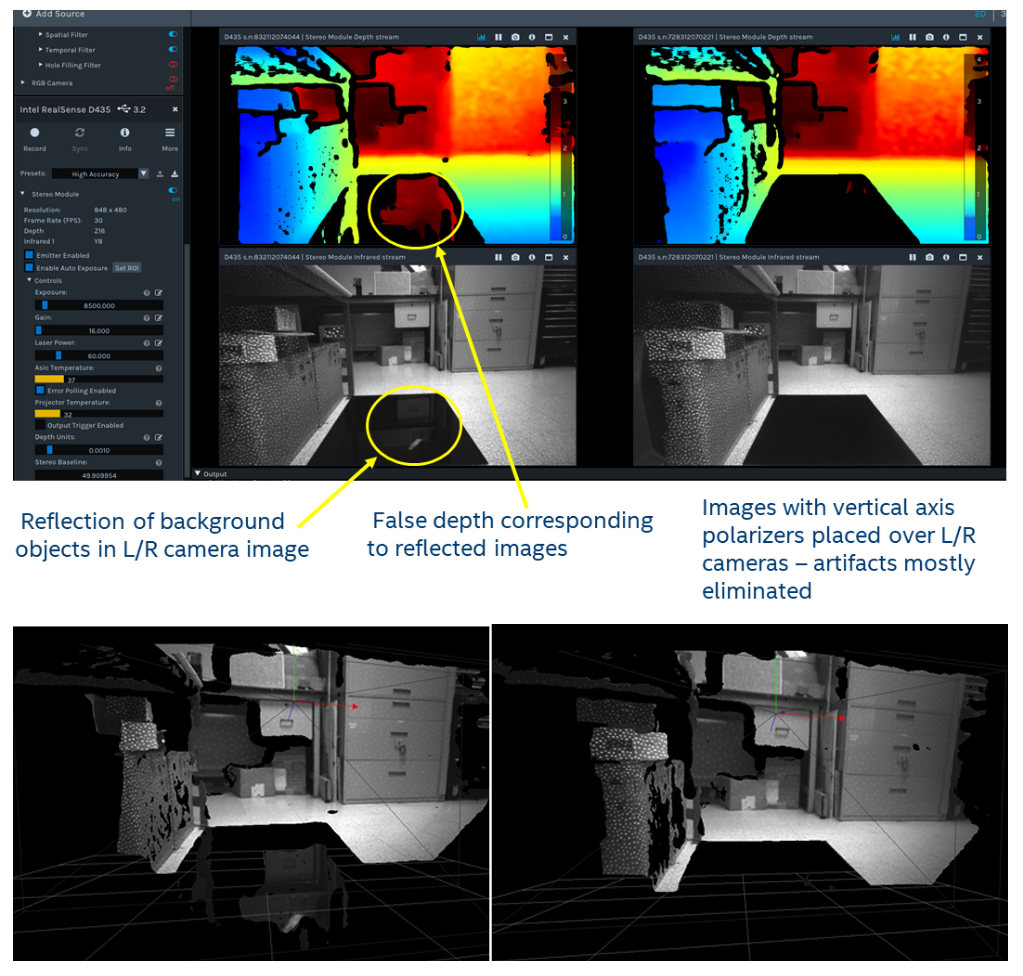This screenshot has width=1023, height=976.
Task: Click the Resolution value 848 x 480
Action: (110, 210)
